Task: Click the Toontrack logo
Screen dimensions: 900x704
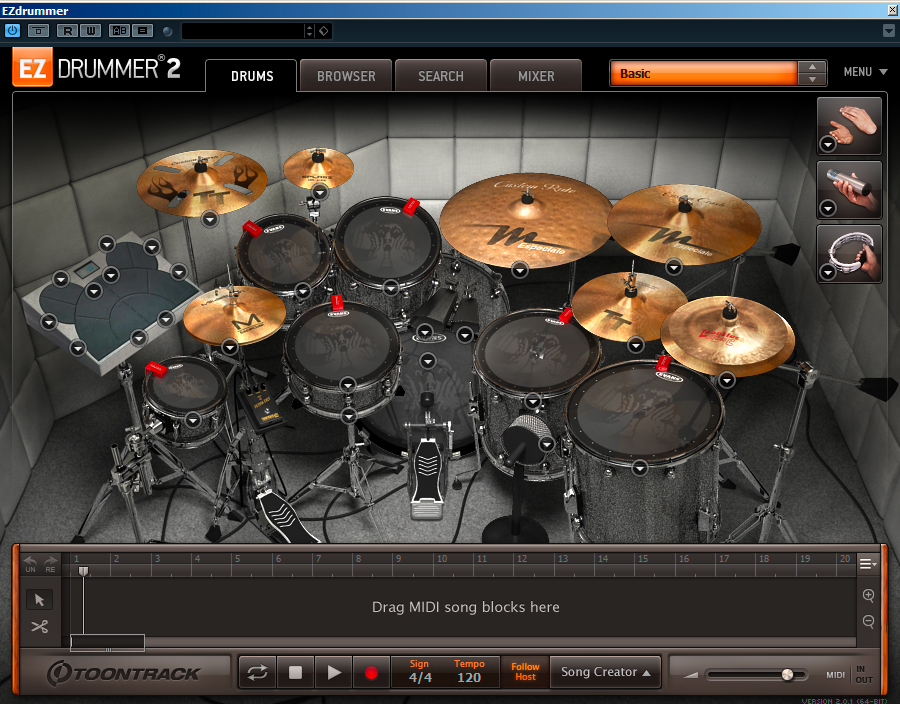Action: tap(123, 673)
